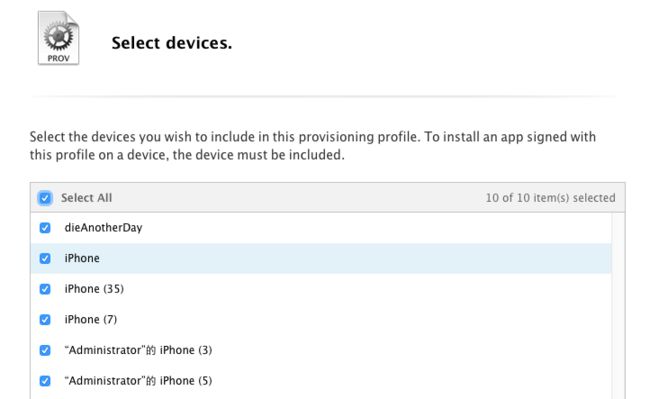Click the iPhone (7) device name
Screen dimensions: 650x399
91,319
